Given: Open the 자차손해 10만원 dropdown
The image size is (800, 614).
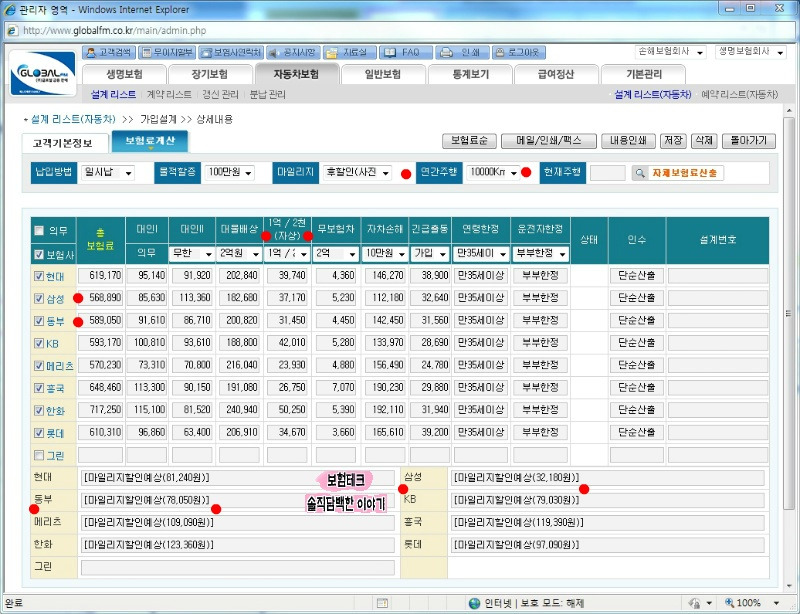Looking at the screenshot, I should pyautogui.click(x=385, y=254).
